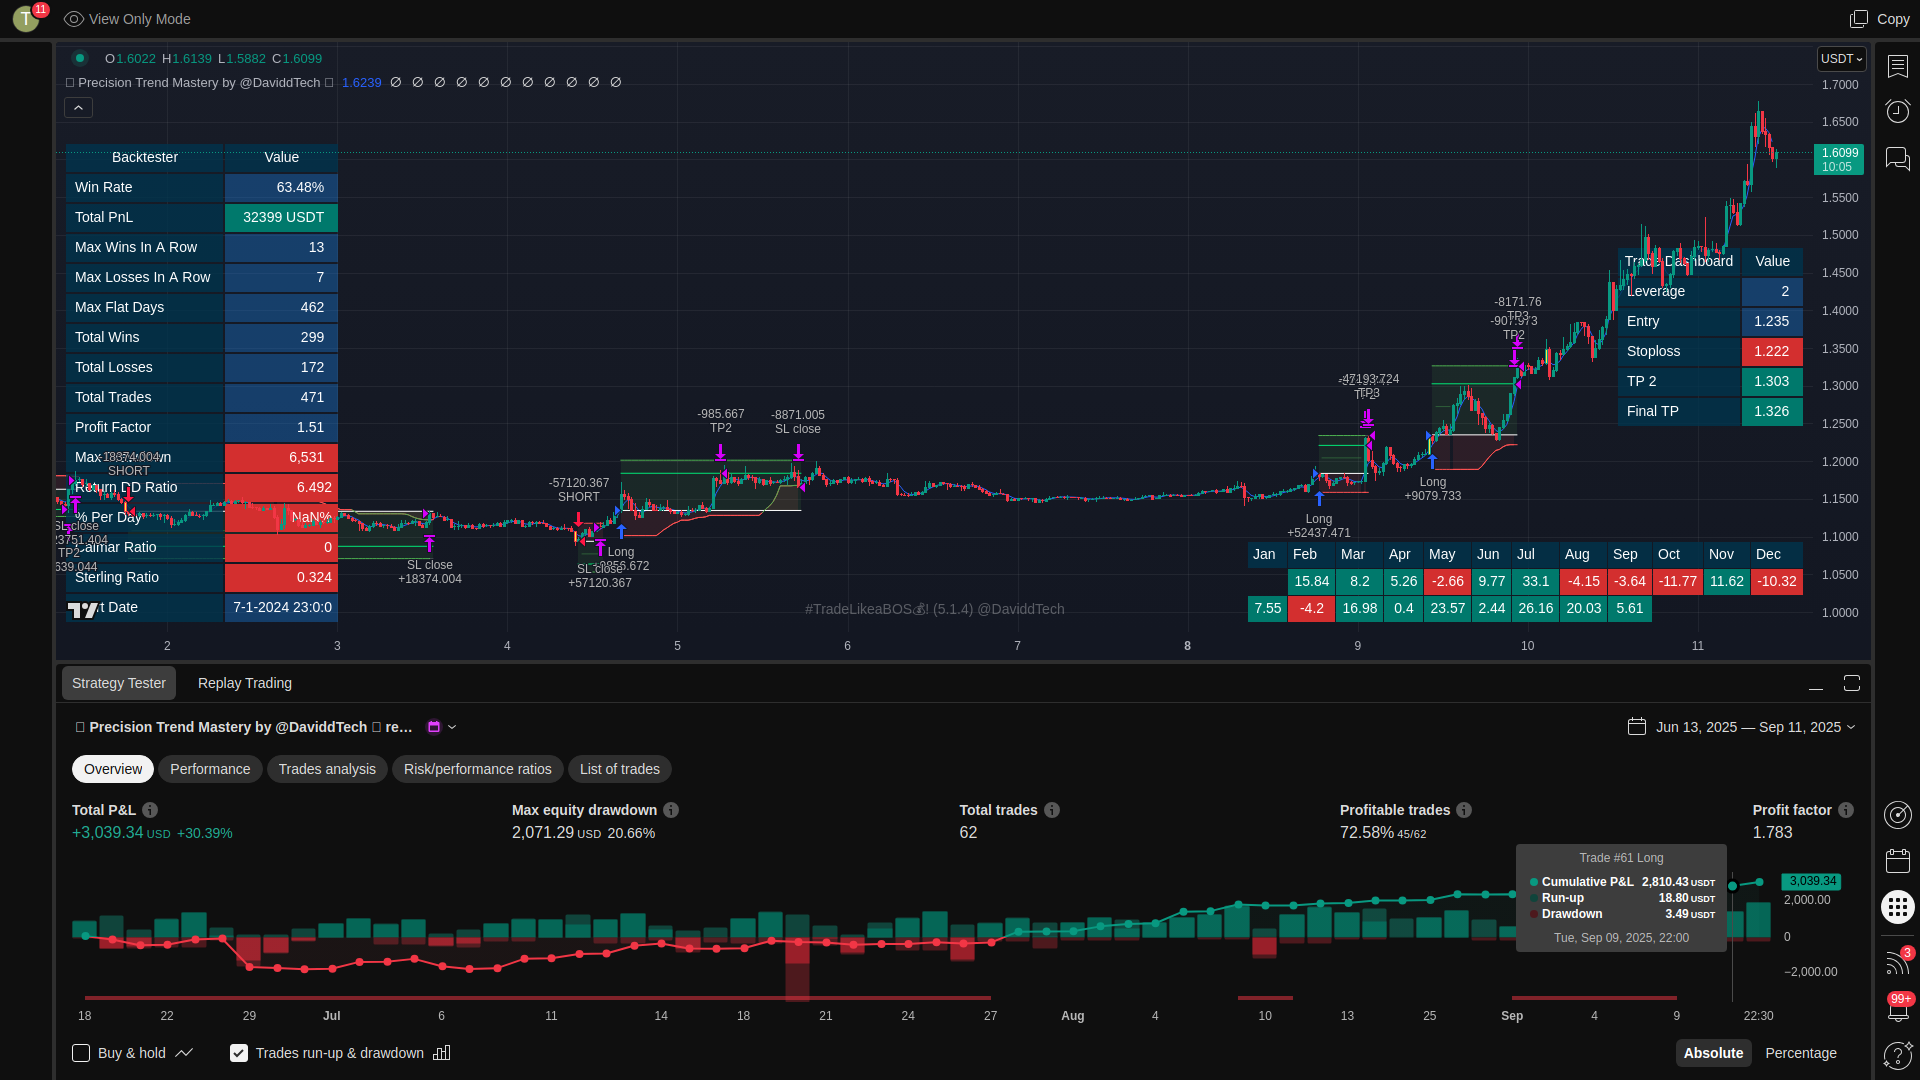Open the economic calendar icon
Viewport: 1920px width, 1080px height.
coord(1897,861)
